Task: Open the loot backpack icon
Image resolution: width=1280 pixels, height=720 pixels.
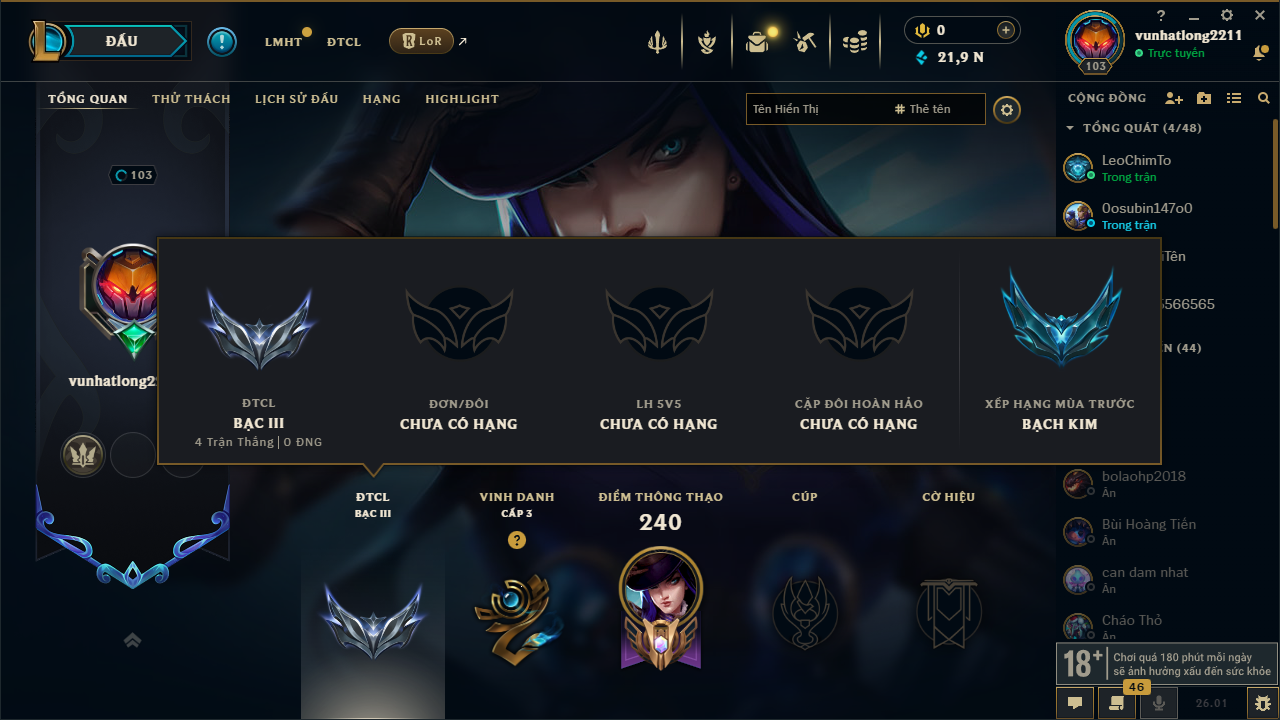Action: (757, 42)
